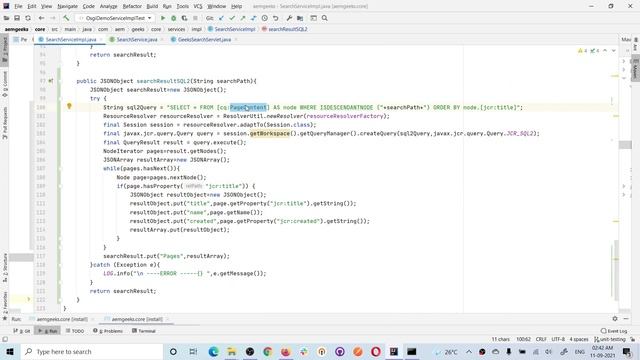
Task: Open the File menu
Action: coord(18,6)
